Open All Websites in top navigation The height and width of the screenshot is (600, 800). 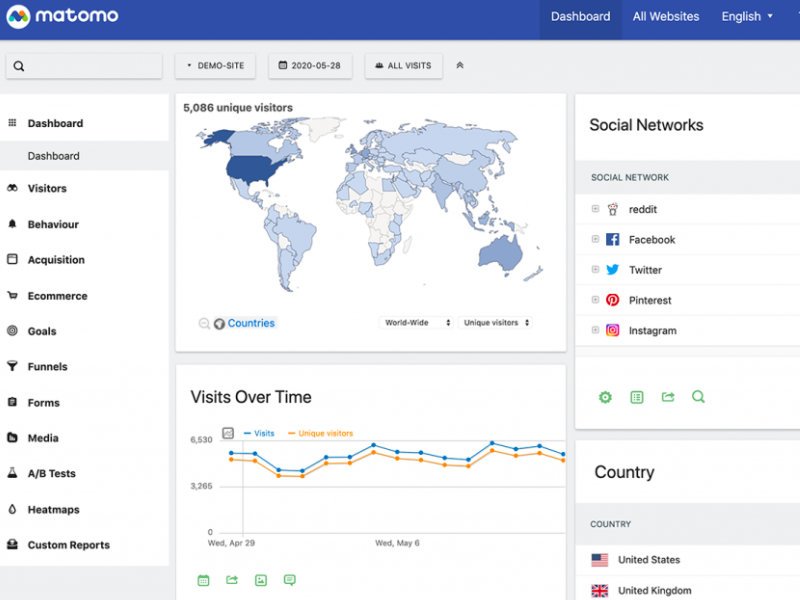(x=666, y=17)
